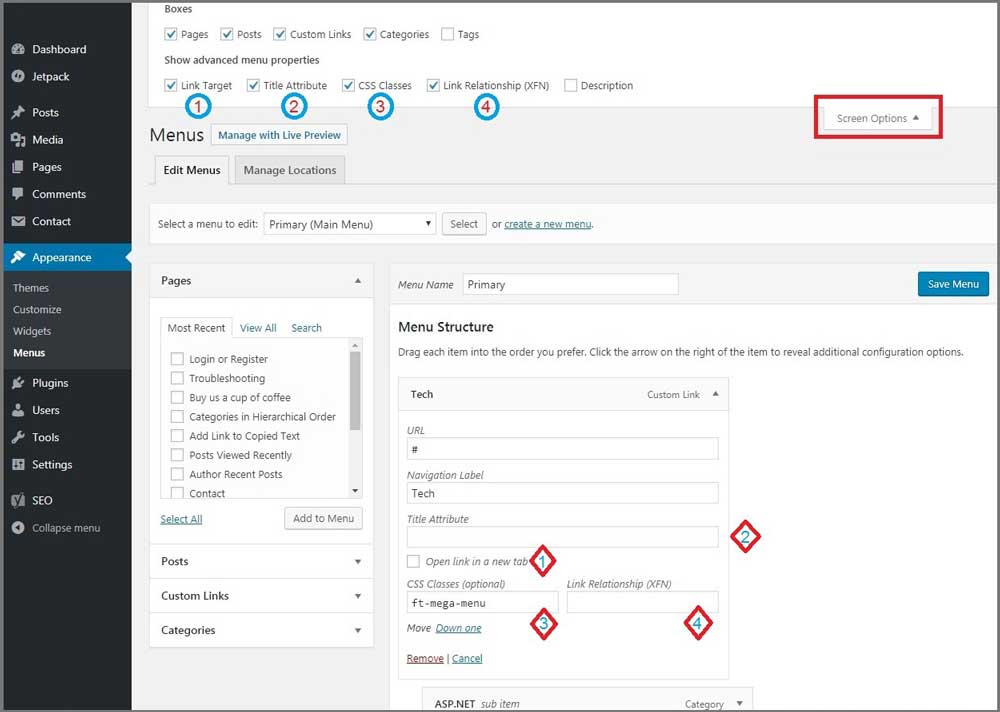The image size is (1000, 712).
Task: Enable the Description advanced menu property
Action: tap(571, 85)
